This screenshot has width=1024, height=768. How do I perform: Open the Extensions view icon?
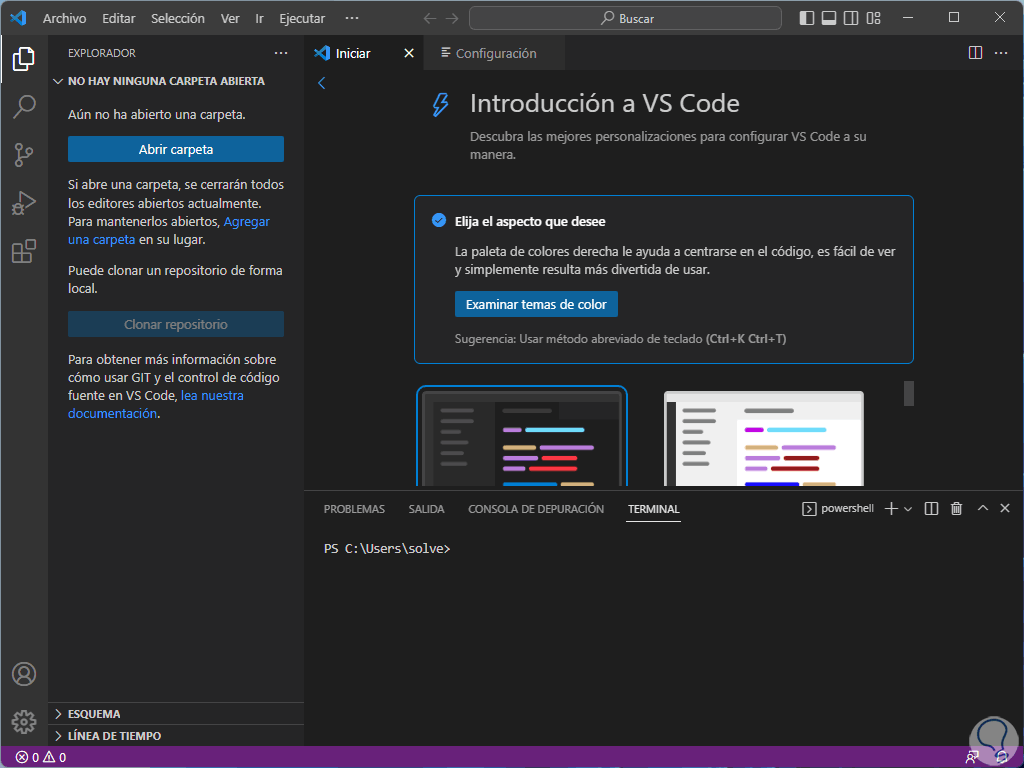click(x=24, y=251)
